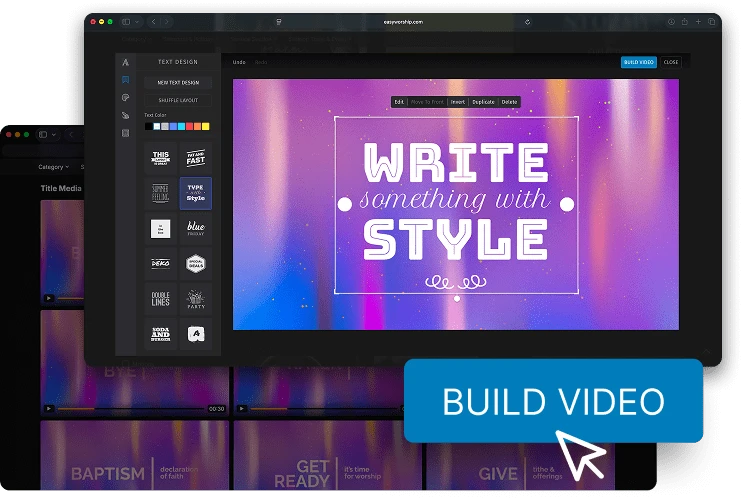Screen dimensions: 743x501
Task: Show Safari tab overview icon
Action: tap(711, 22)
